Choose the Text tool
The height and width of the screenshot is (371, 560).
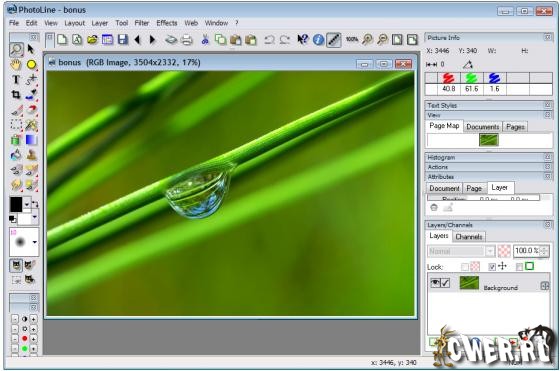click(x=16, y=79)
